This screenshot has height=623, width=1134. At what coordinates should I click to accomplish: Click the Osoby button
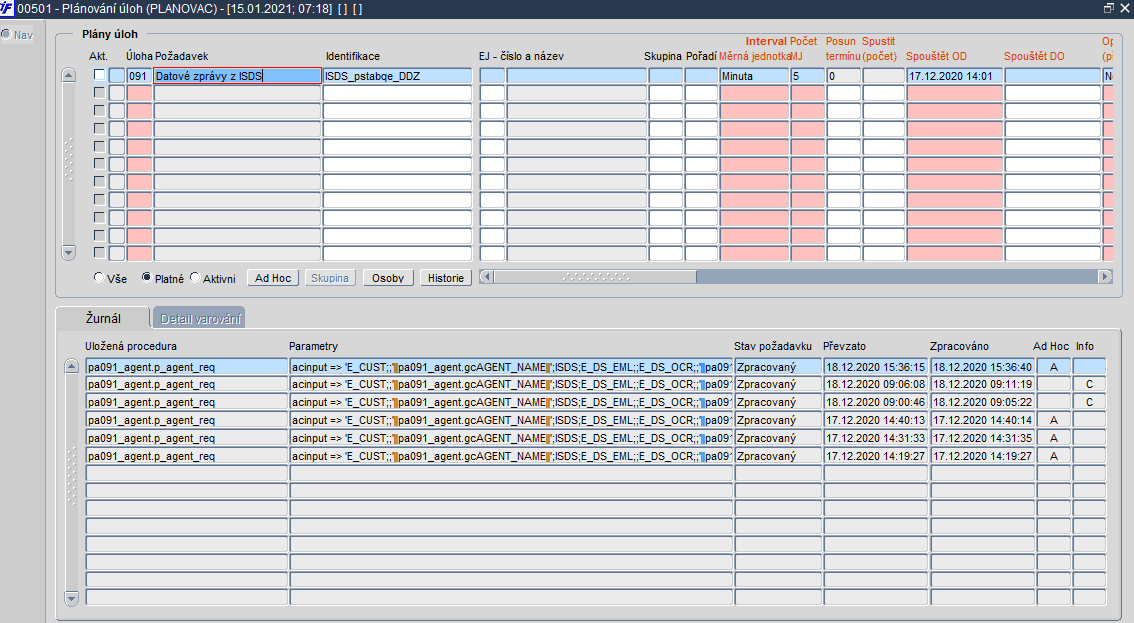[388, 278]
